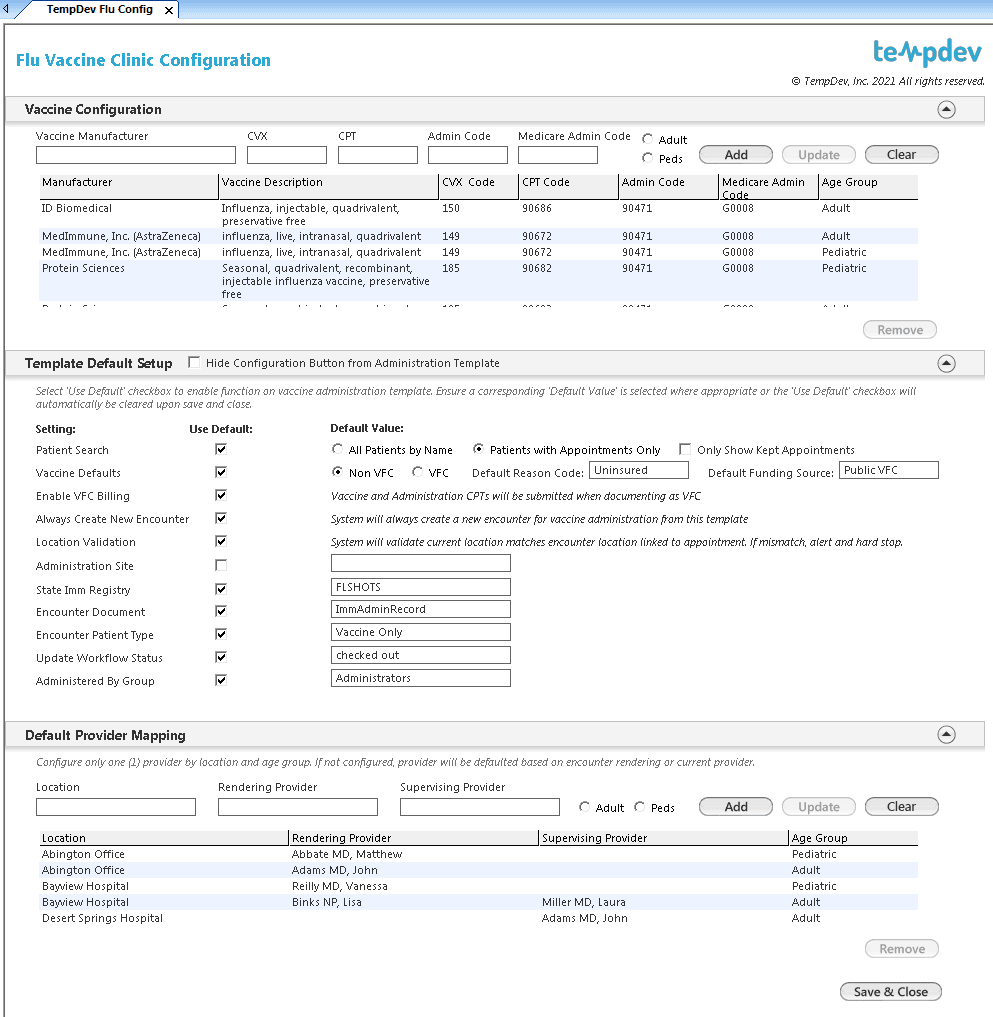Click Add button in Vaccine Configuration
Image resolution: width=993 pixels, height=1017 pixels.
pyautogui.click(x=736, y=155)
